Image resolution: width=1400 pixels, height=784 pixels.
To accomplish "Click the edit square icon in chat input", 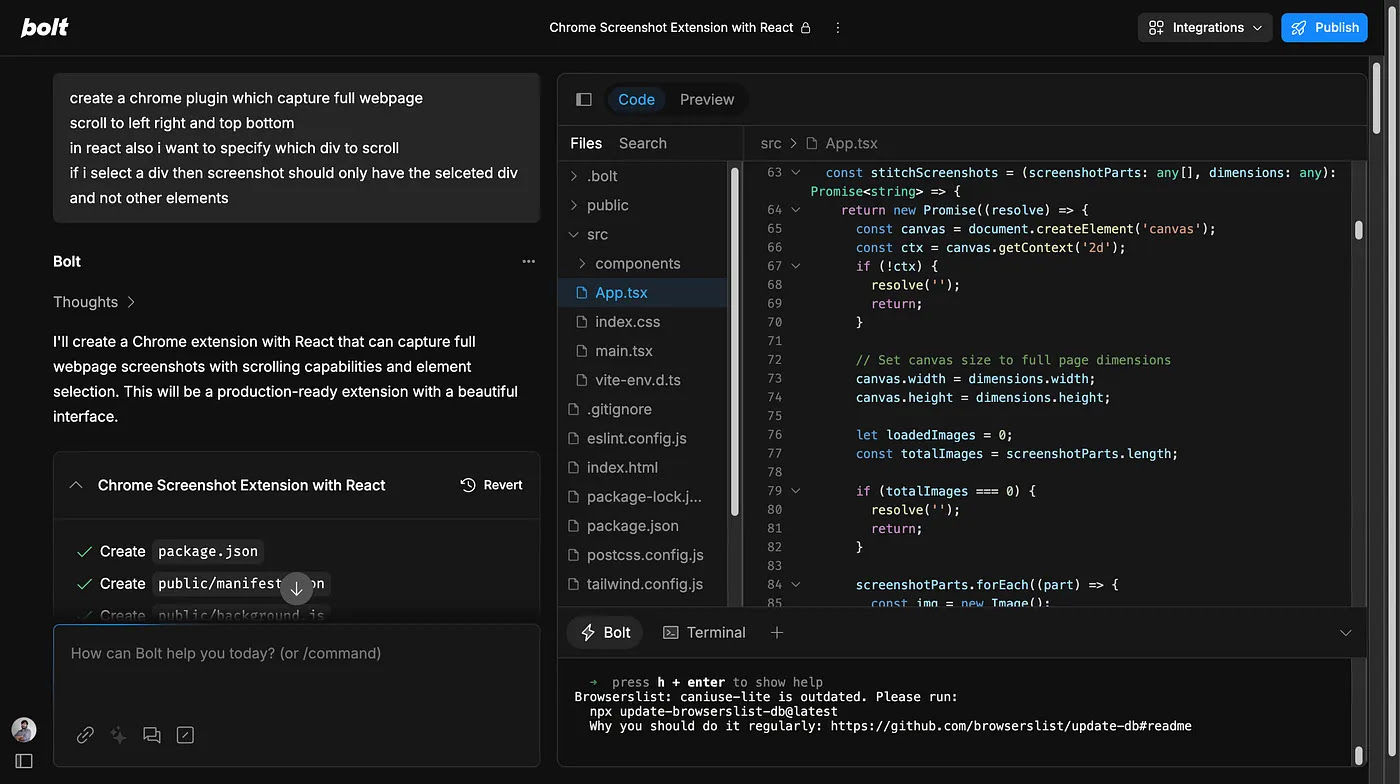I will point(185,735).
